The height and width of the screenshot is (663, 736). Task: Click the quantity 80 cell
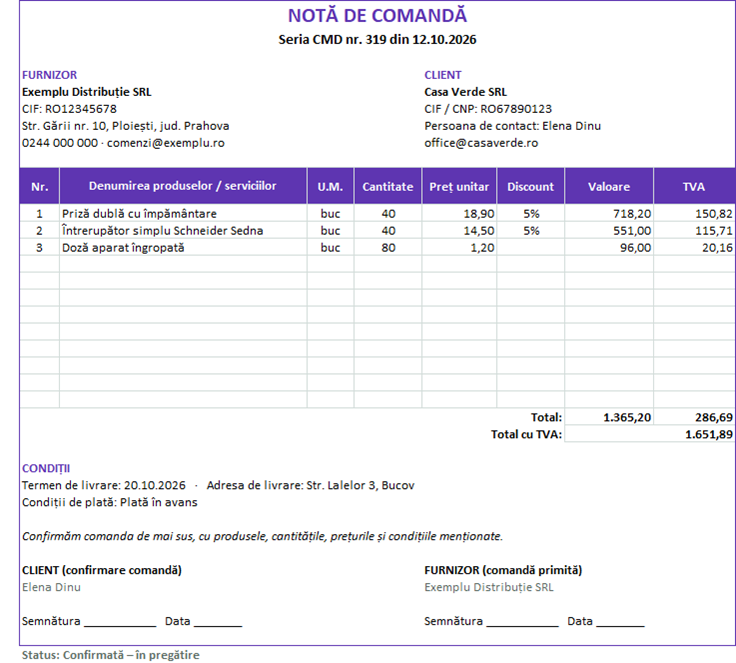pos(388,248)
